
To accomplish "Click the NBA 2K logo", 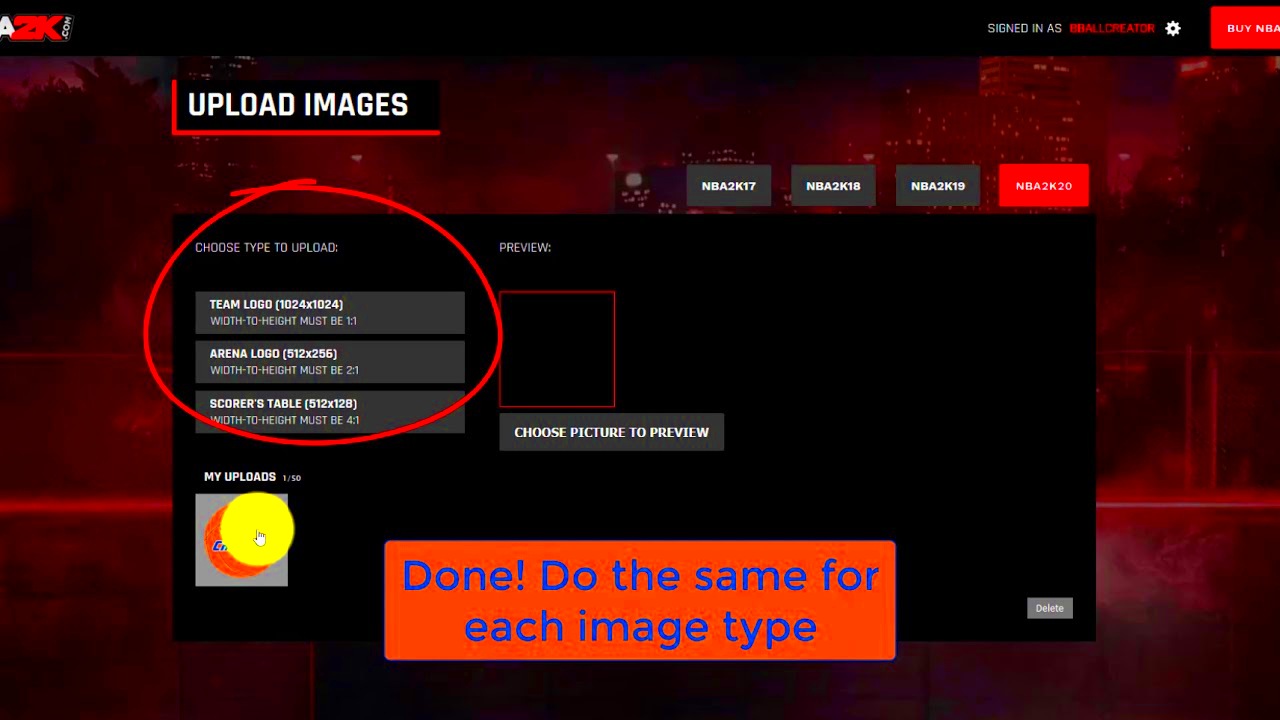I will pyautogui.click(x=36, y=28).
